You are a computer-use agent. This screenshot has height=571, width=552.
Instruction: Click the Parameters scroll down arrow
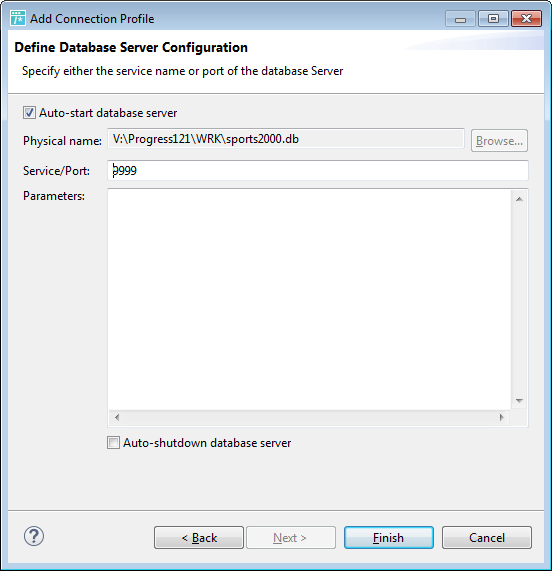519,401
